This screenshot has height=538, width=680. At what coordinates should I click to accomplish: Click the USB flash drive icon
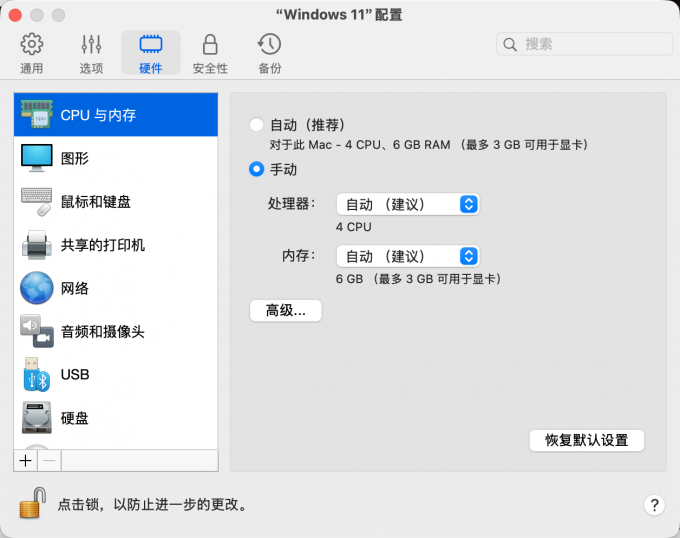[x=36, y=375]
